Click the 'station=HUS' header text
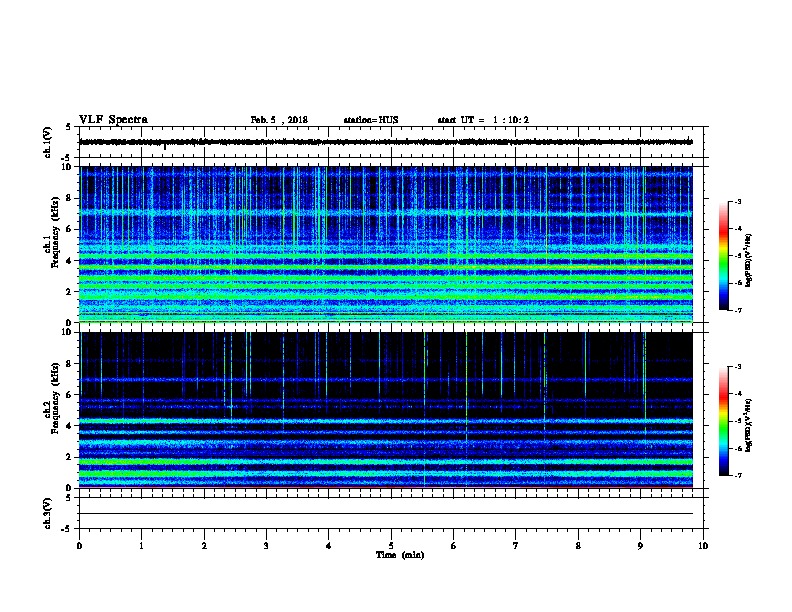Screen dimensions: 792x612 tap(371, 120)
